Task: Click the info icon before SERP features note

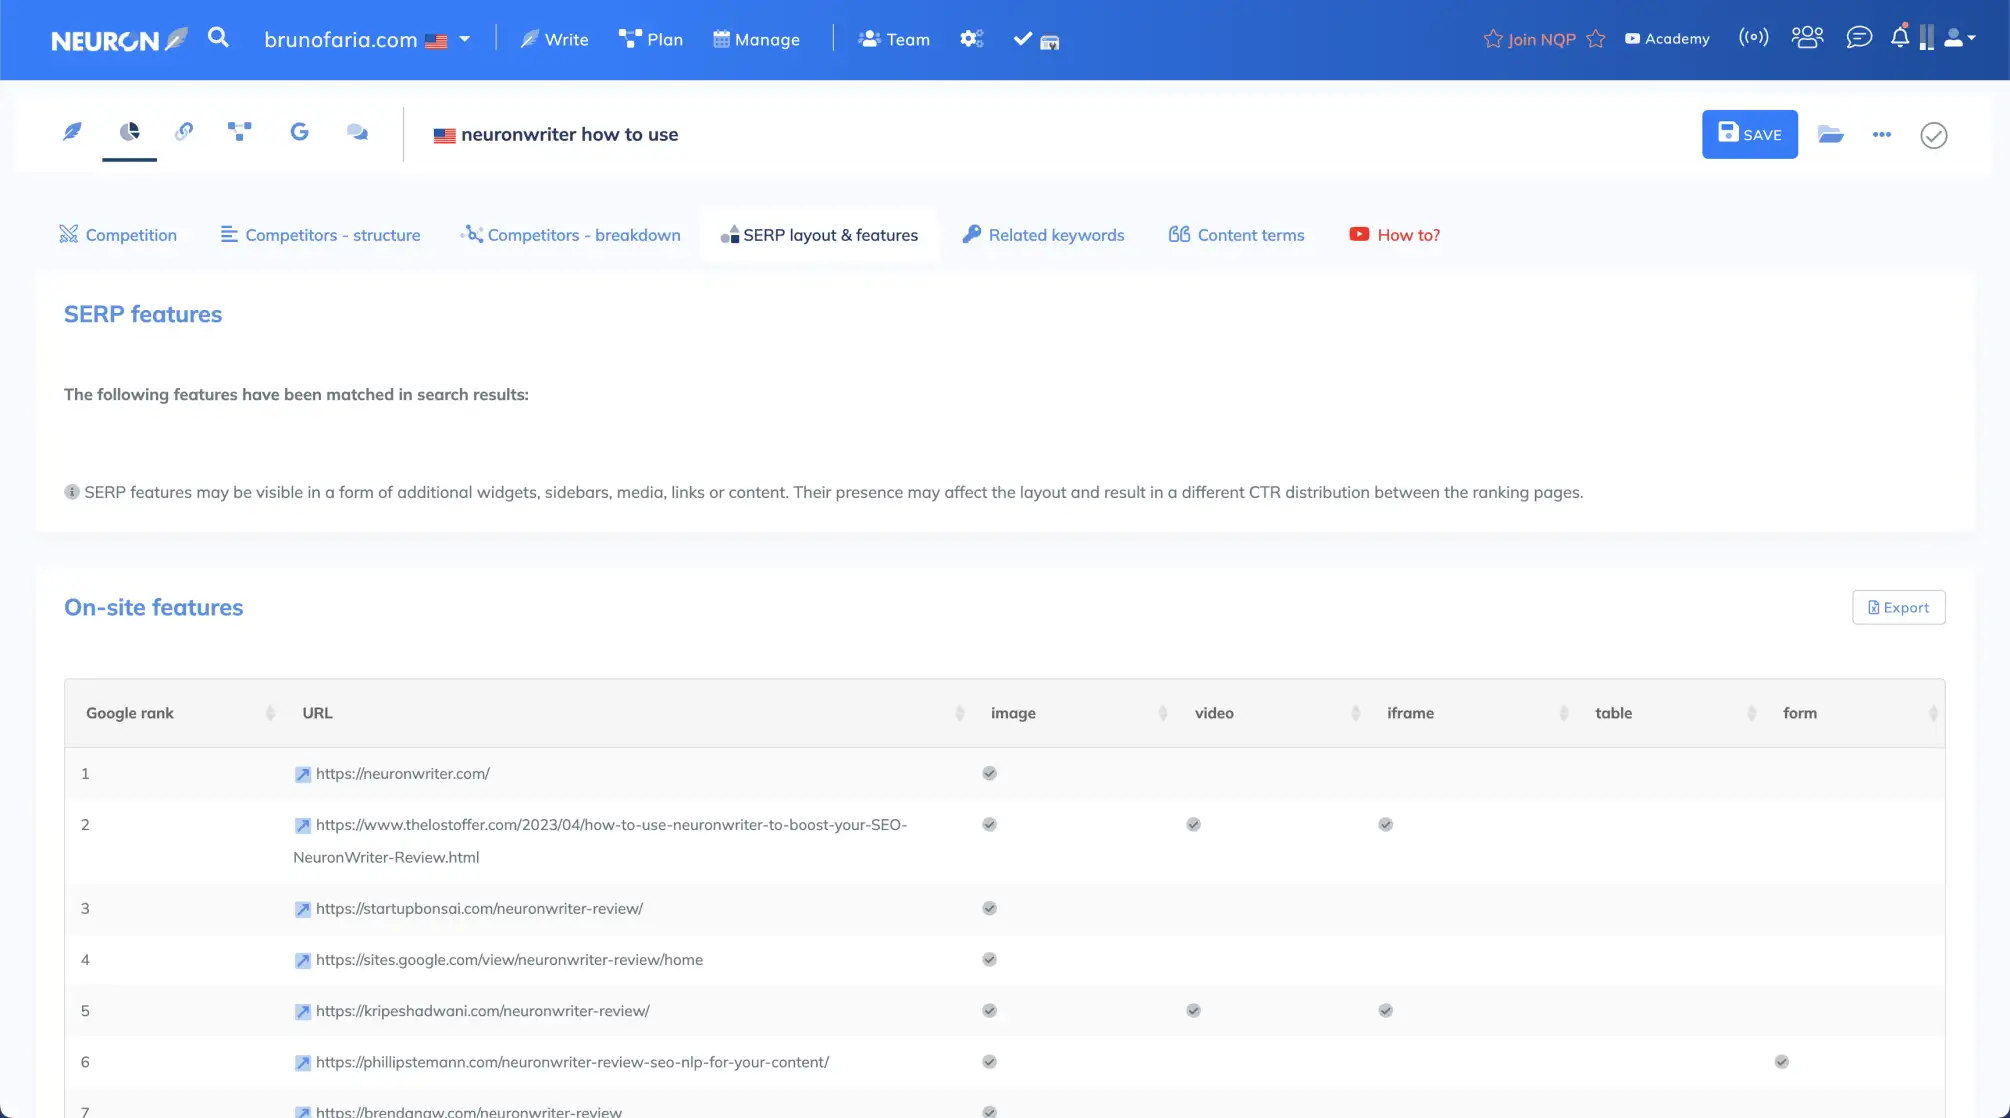Action: coord(72,492)
